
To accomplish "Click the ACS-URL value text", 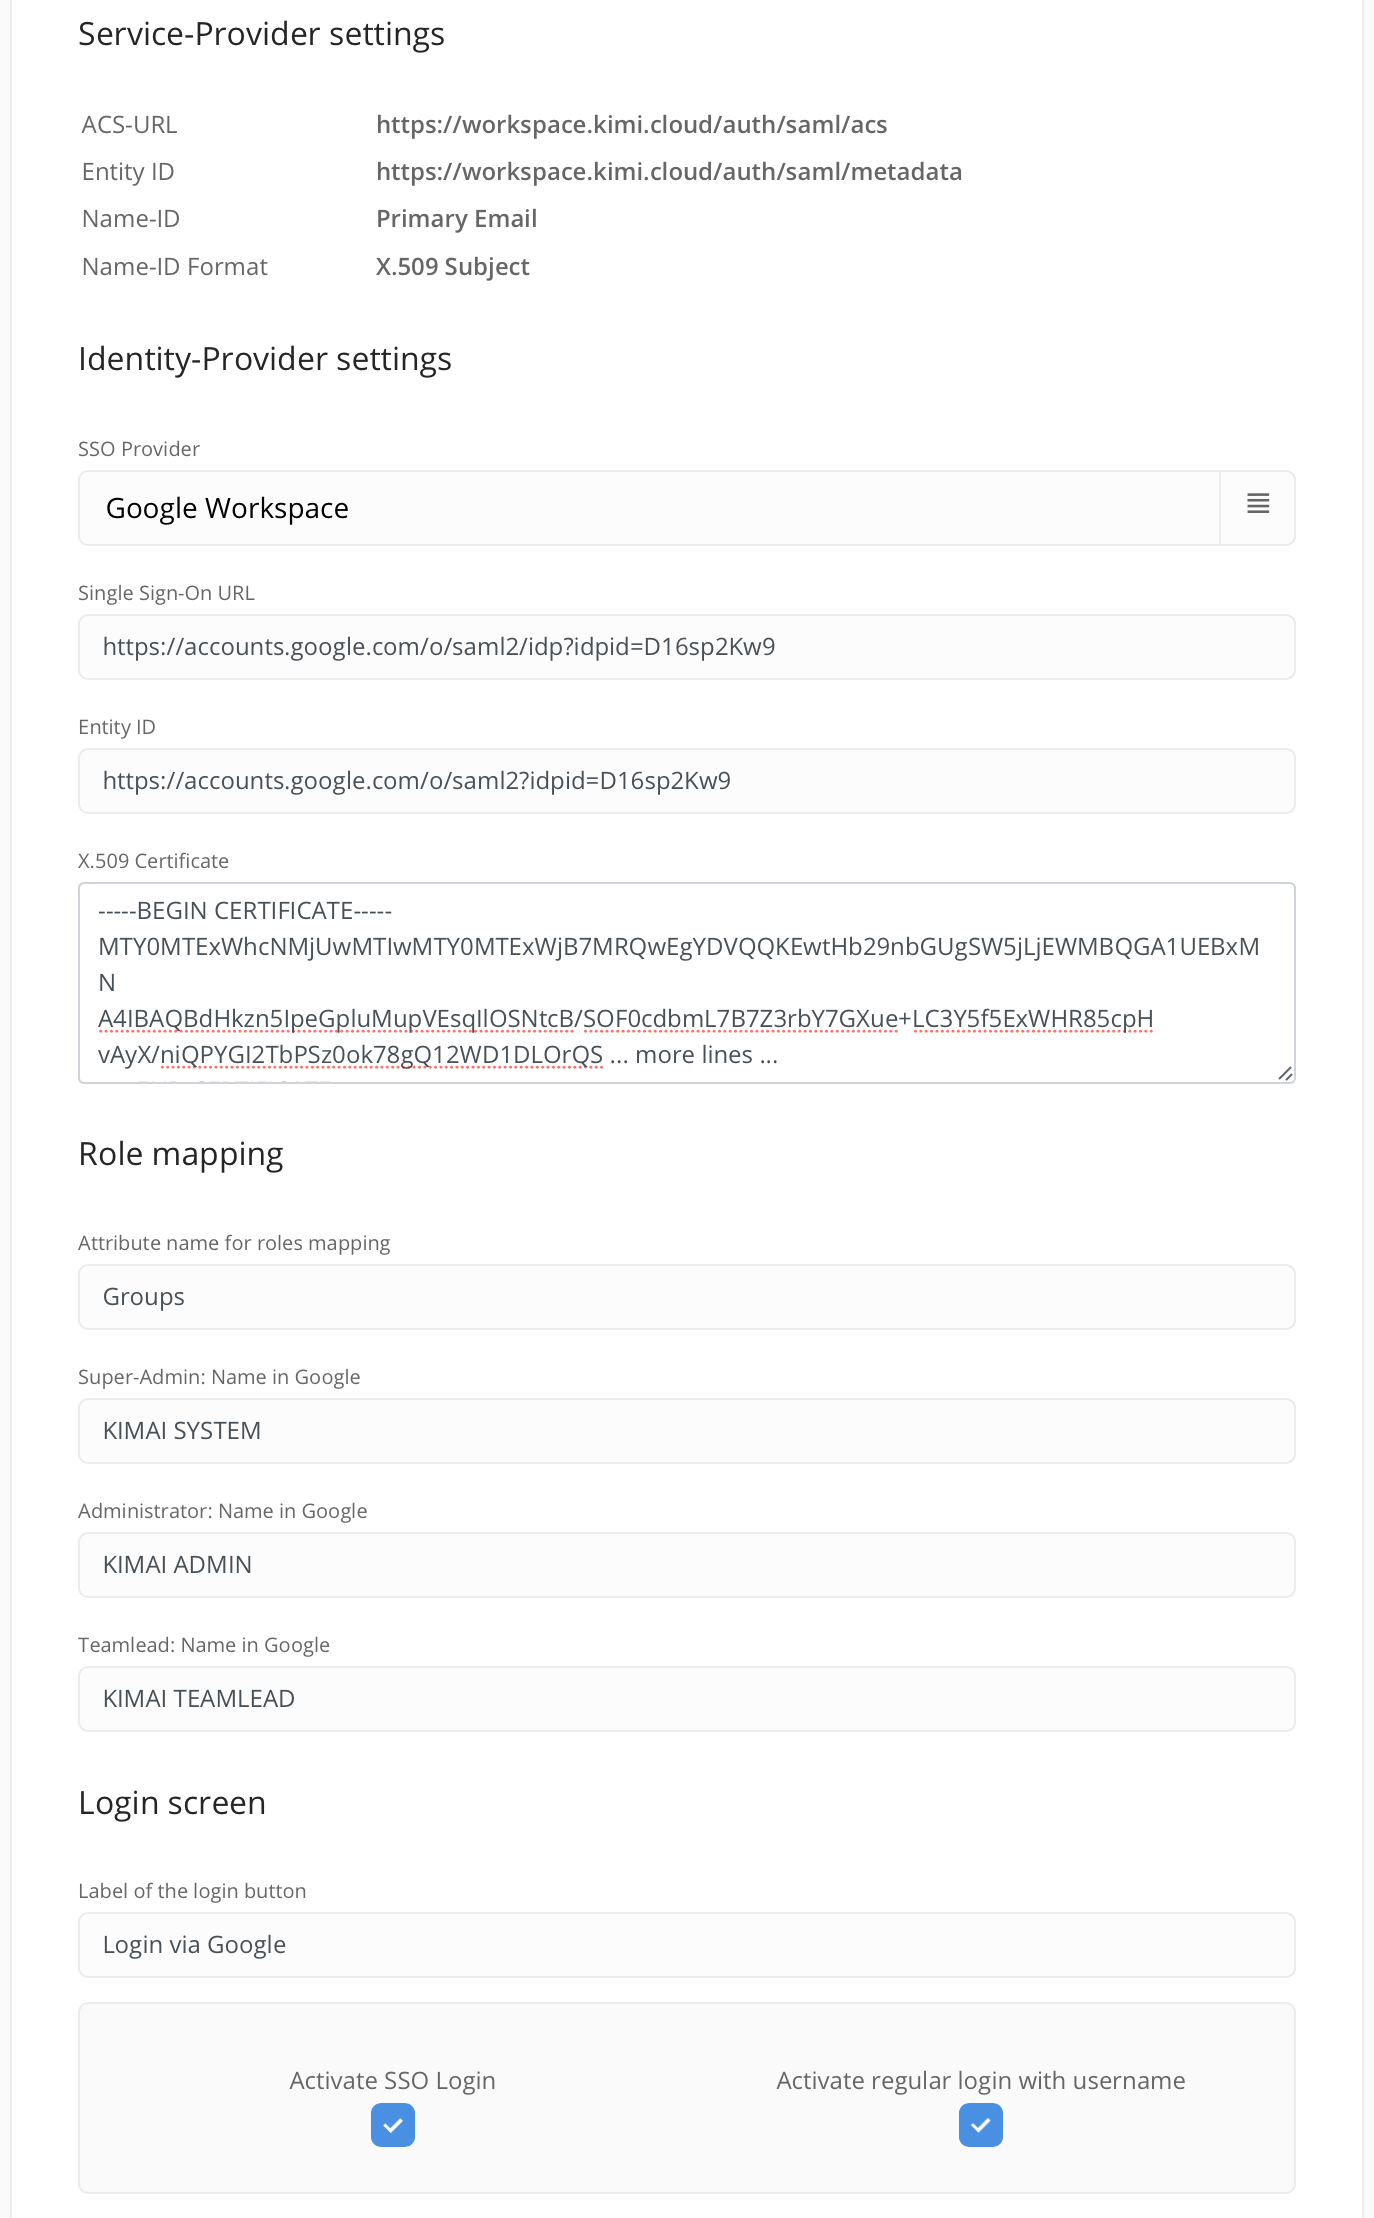I will coord(632,125).
